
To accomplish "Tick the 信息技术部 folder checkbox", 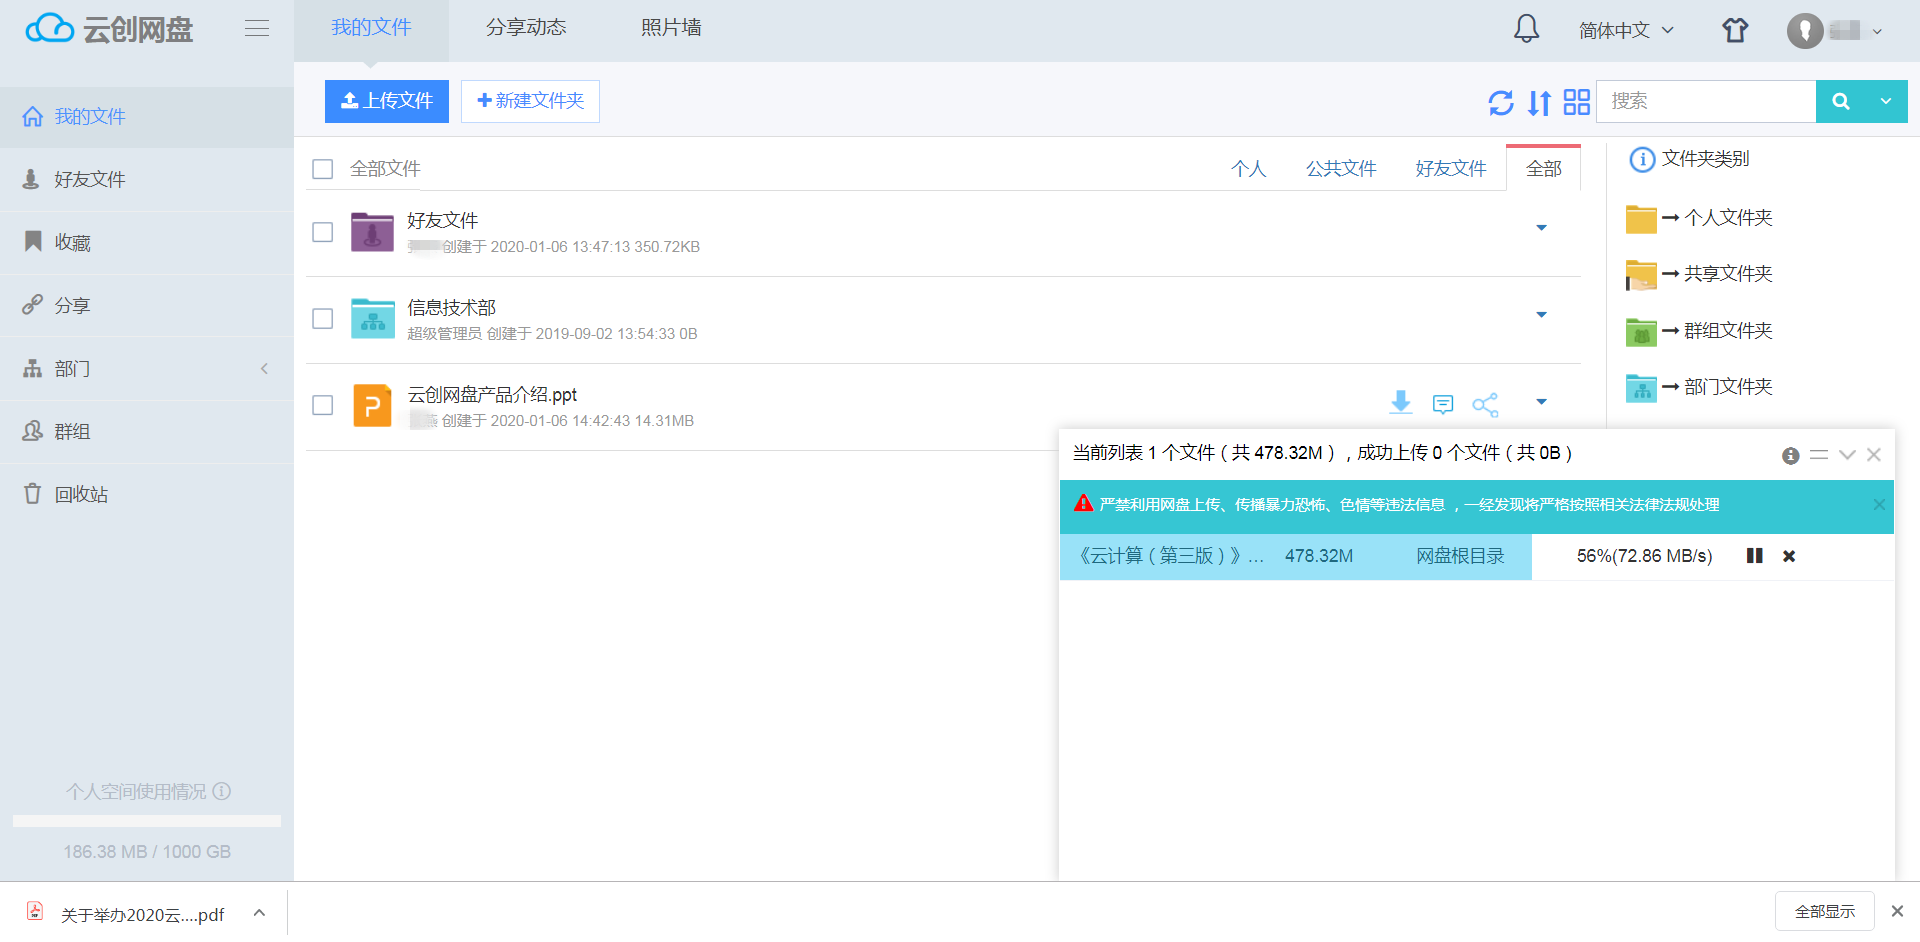I will 322,319.
